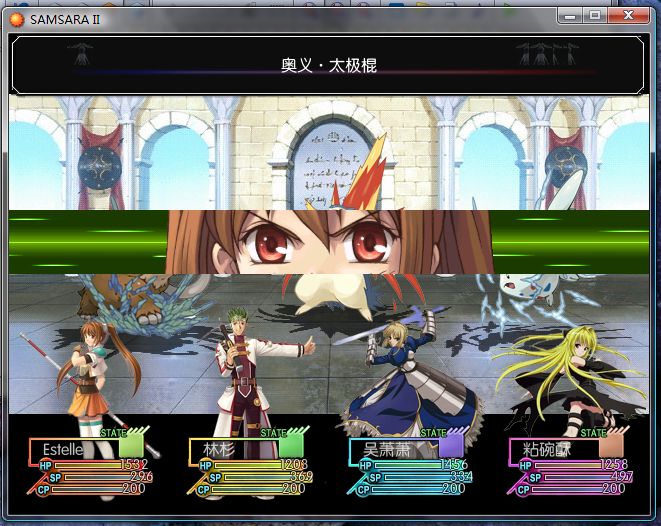Click Estelle's HP bar

tap(99, 465)
